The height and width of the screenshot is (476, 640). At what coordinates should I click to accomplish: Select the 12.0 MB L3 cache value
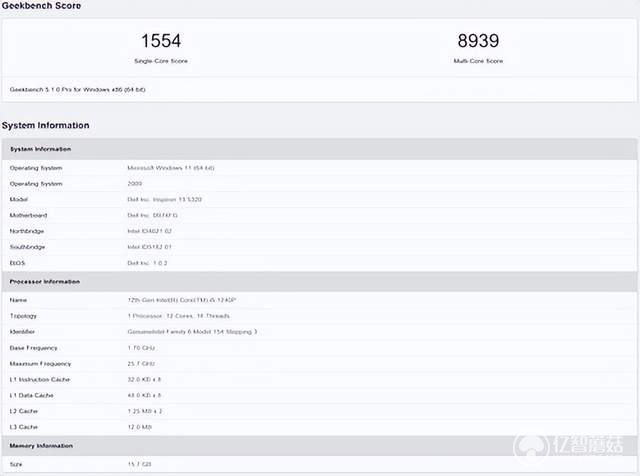(140, 427)
